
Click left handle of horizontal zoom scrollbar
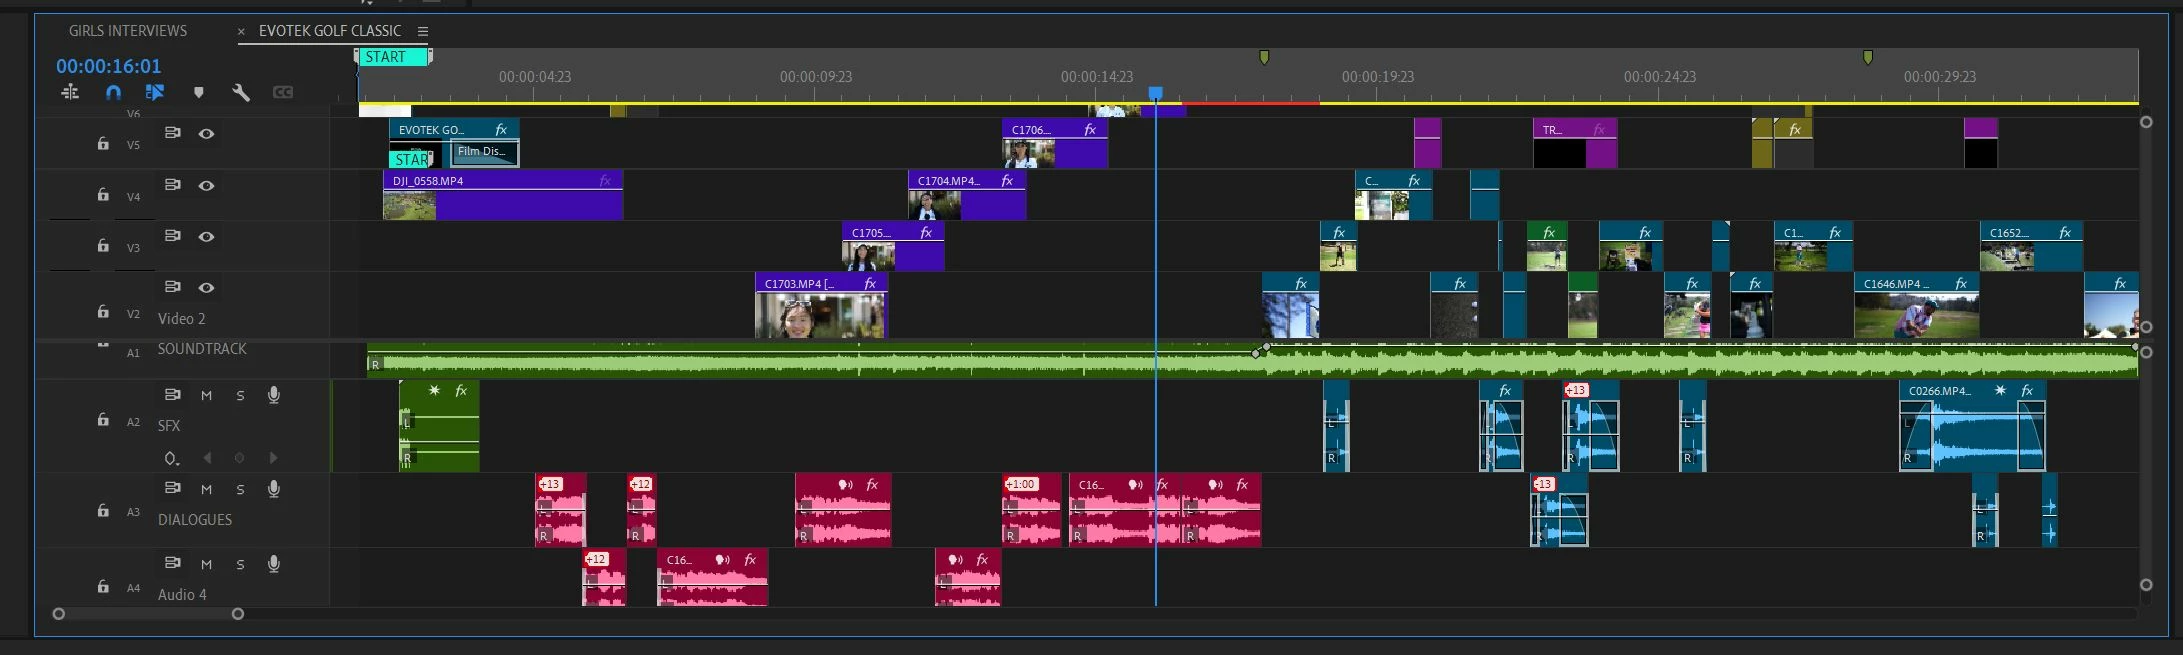59,614
